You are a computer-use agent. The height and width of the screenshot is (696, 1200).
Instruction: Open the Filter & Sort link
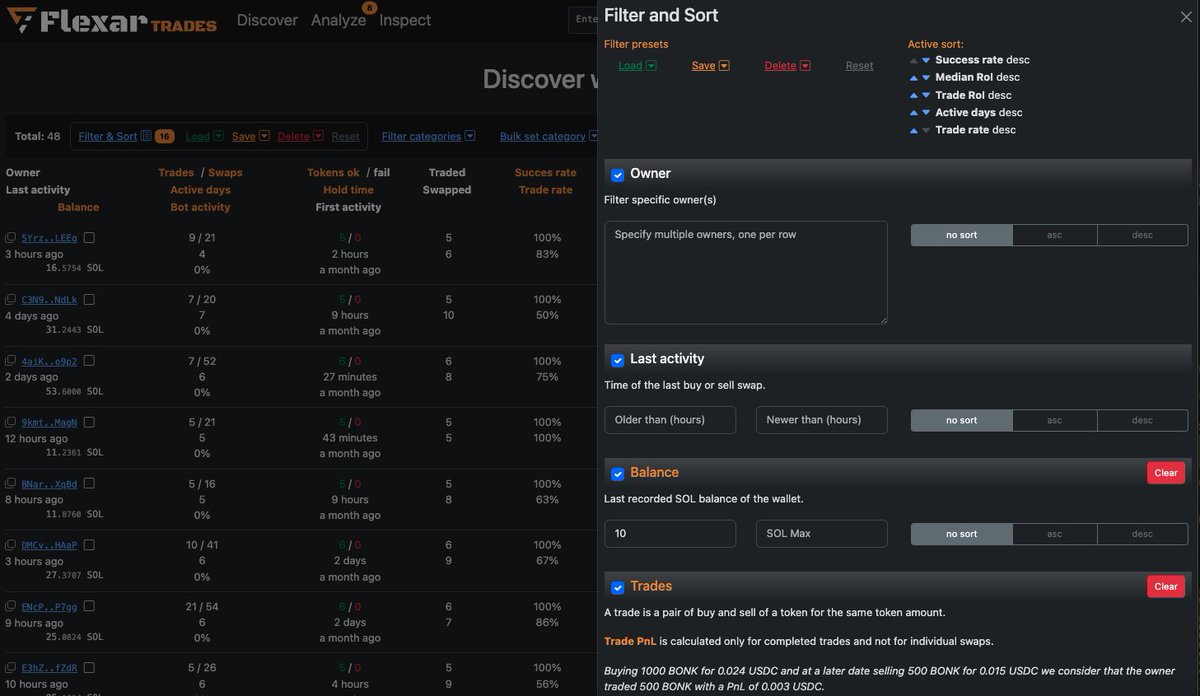pyautogui.click(x=108, y=136)
